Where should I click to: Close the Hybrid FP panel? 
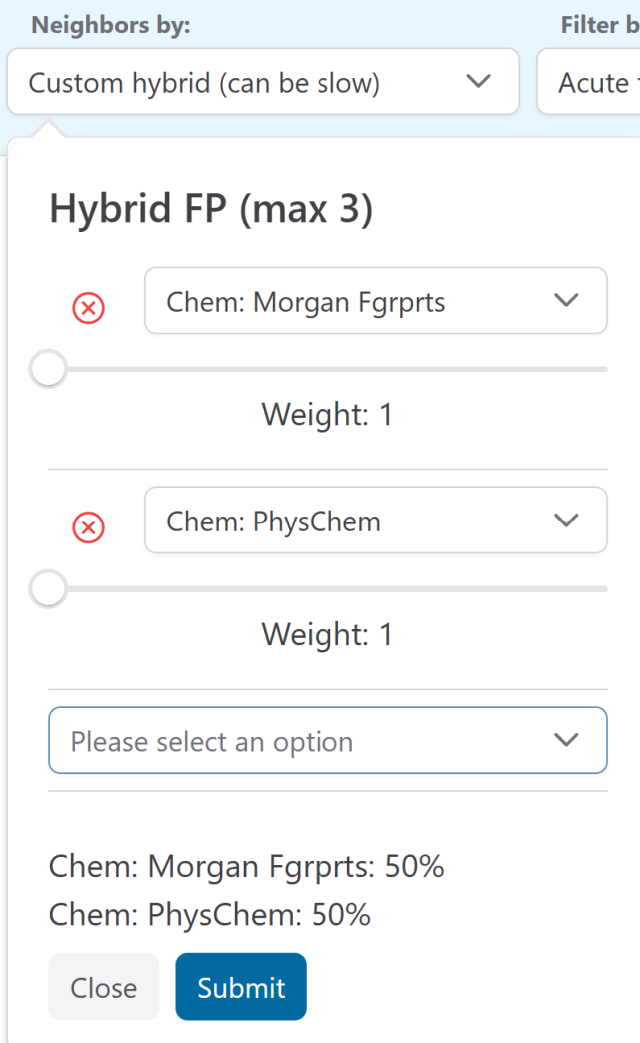tap(103, 986)
